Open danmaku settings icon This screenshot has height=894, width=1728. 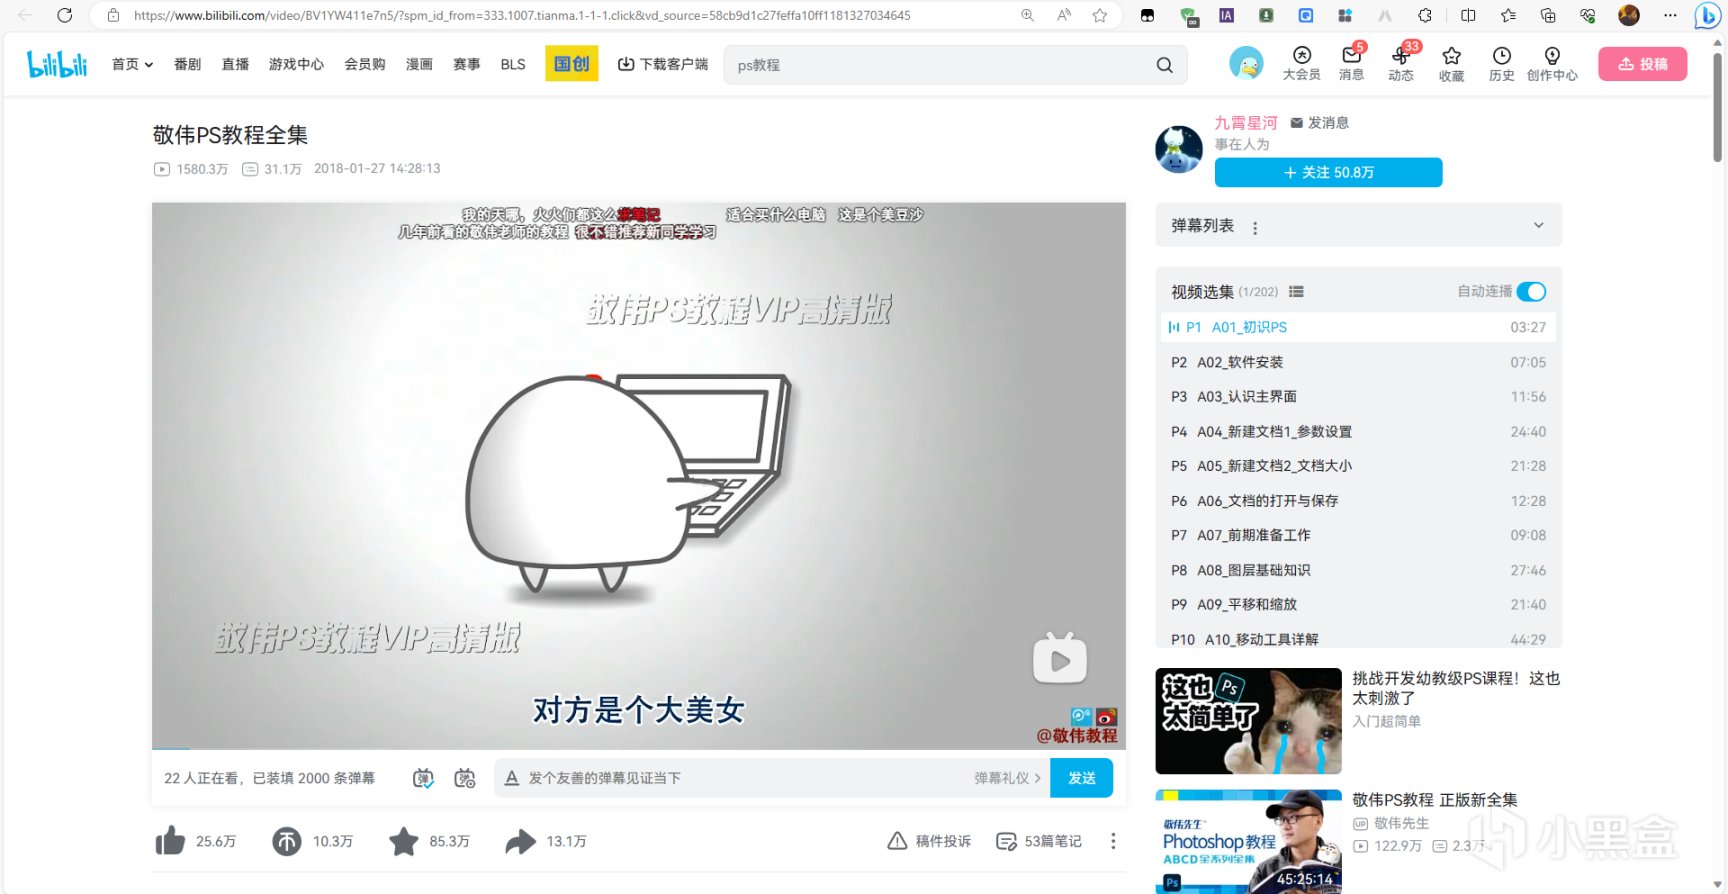[465, 778]
